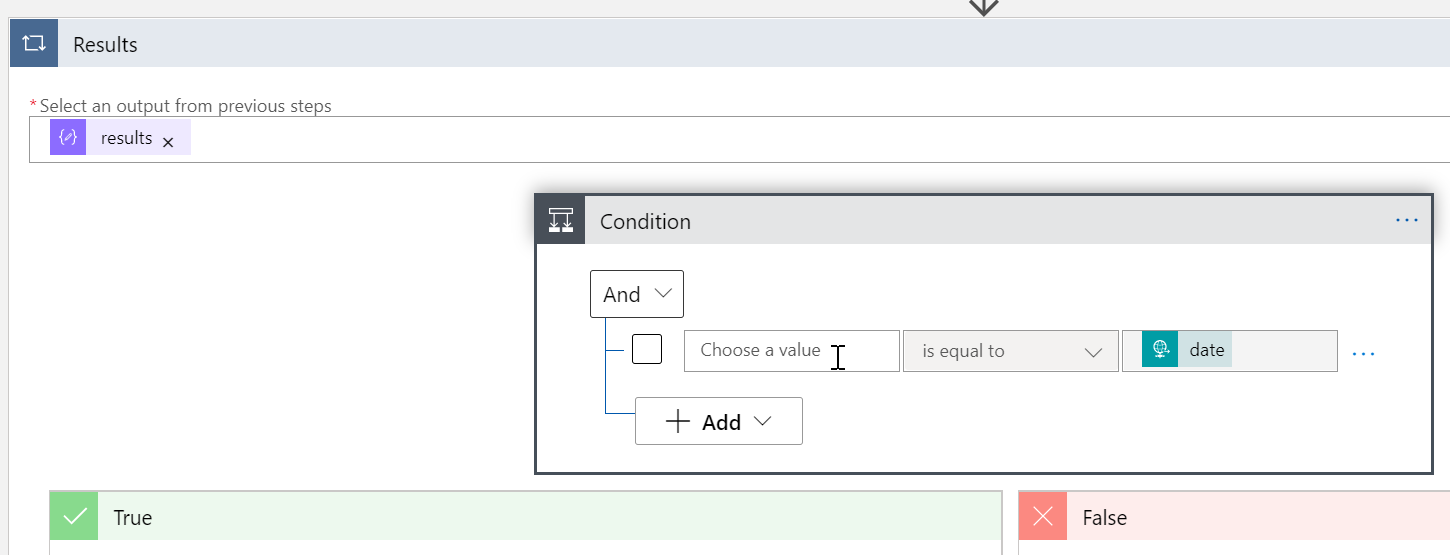Select the date dynamic content token
This screenshot has height=555, width=1450.
point(1206,350)
